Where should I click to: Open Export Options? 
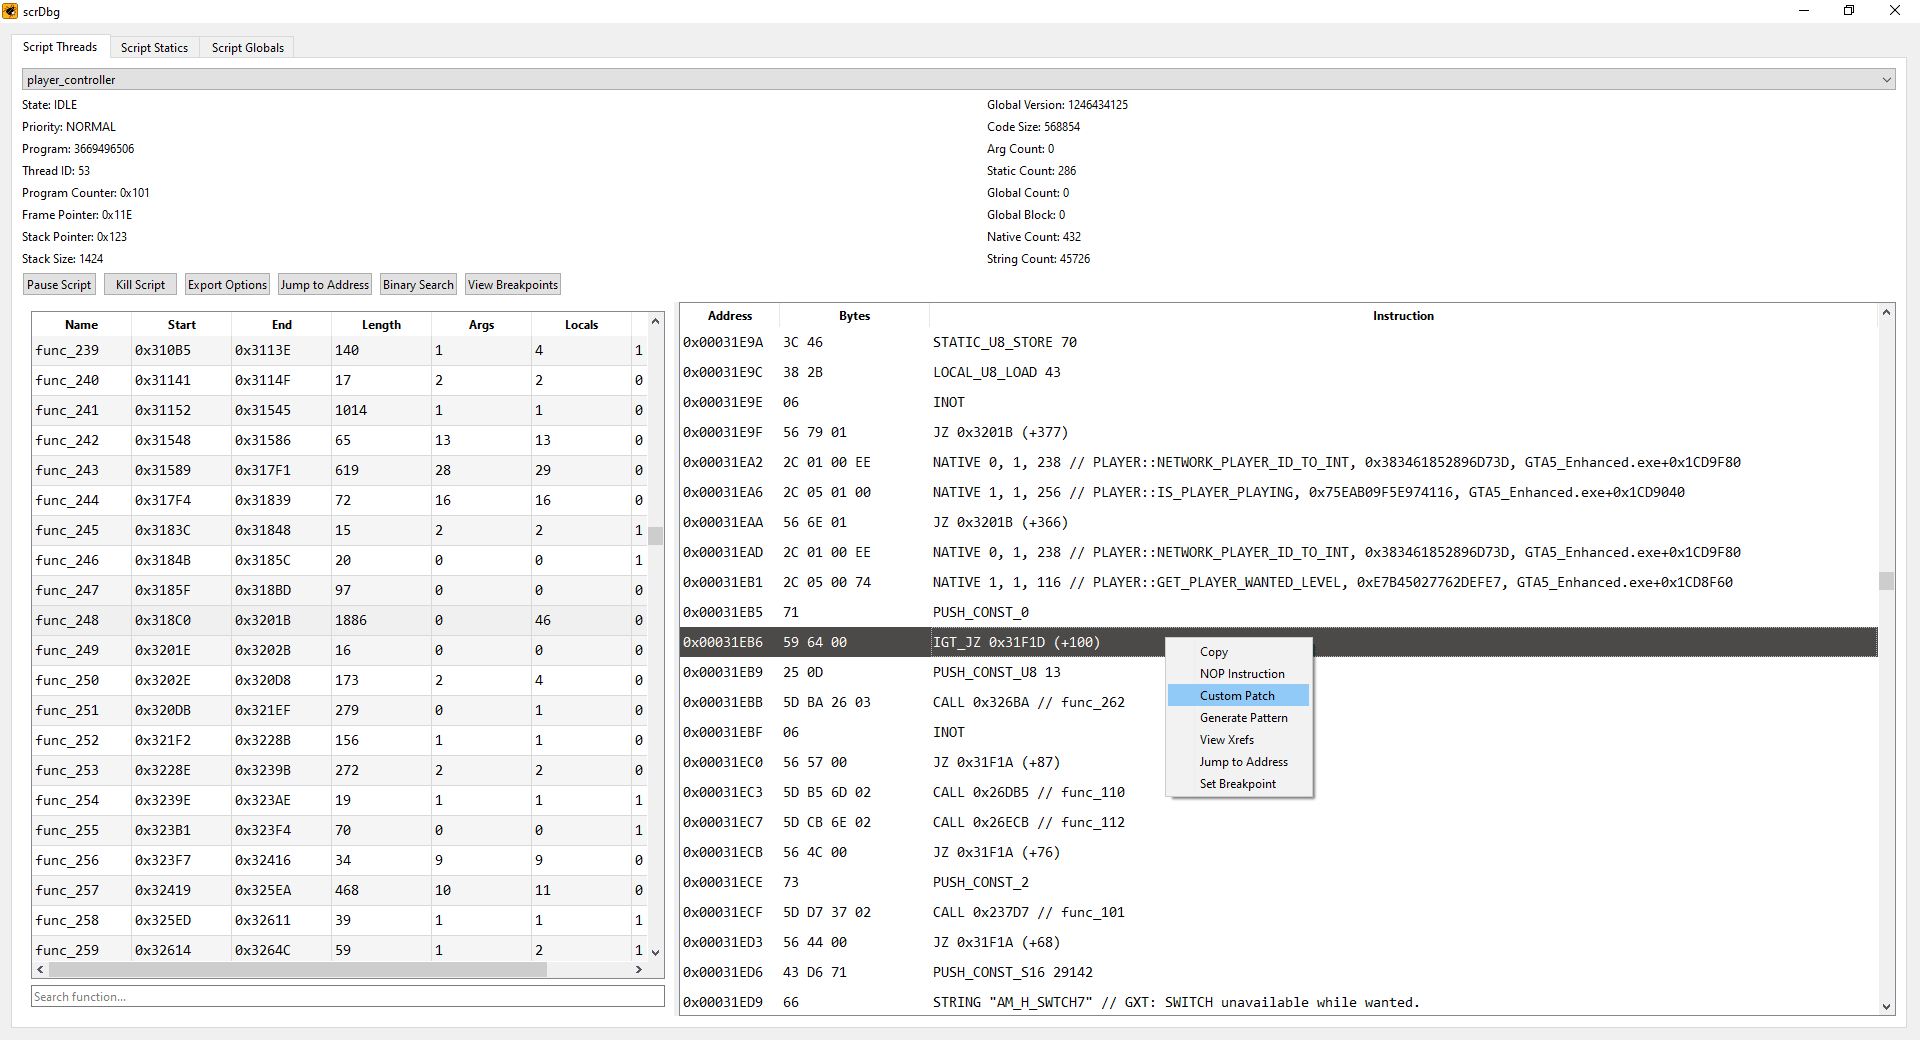[227, 285]
